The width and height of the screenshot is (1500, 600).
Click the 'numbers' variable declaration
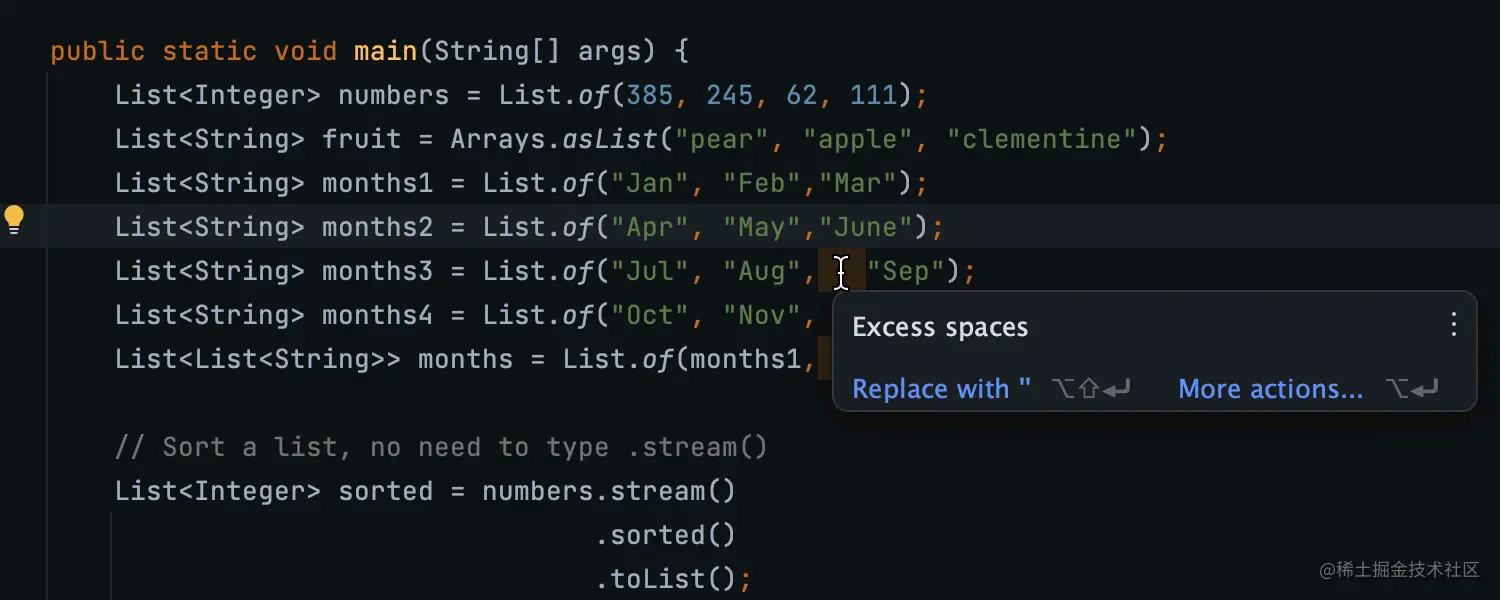[x=394, y=95]
